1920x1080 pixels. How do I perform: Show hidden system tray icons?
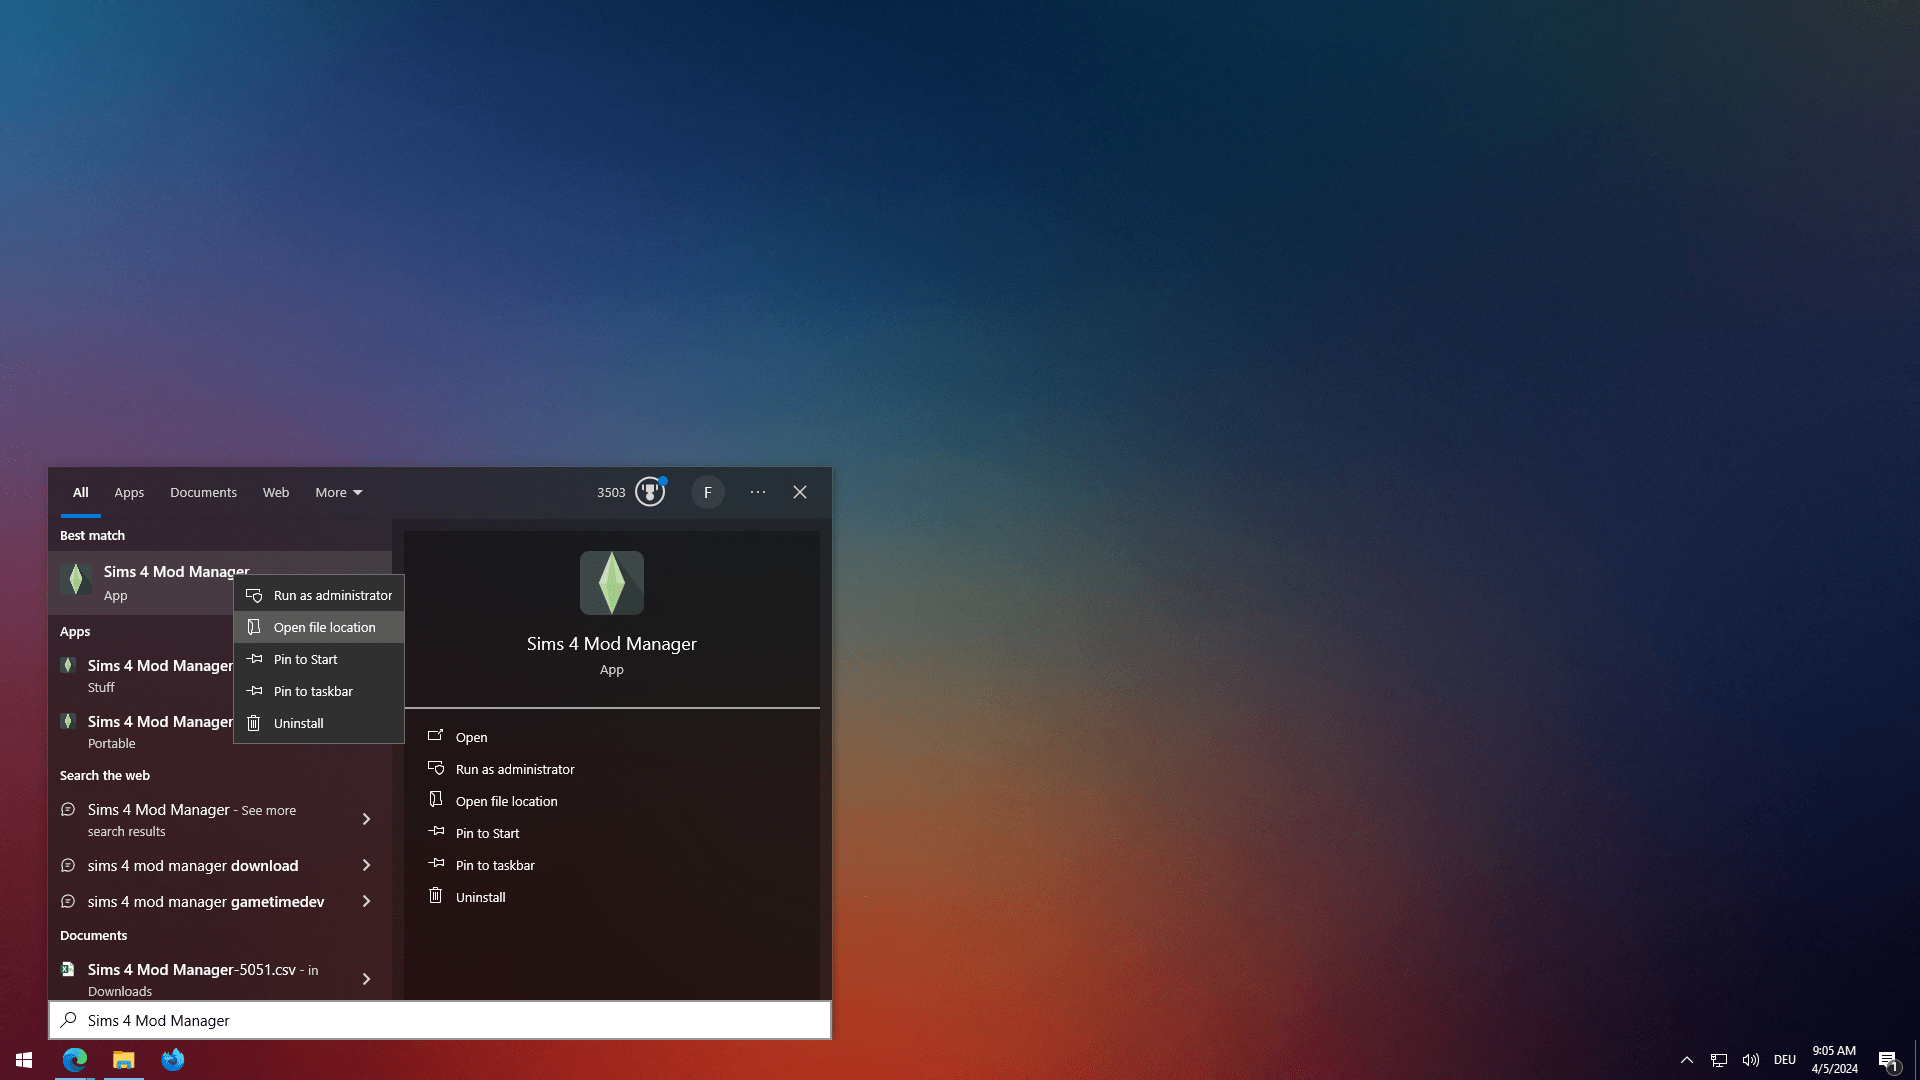point(1687,1060)
